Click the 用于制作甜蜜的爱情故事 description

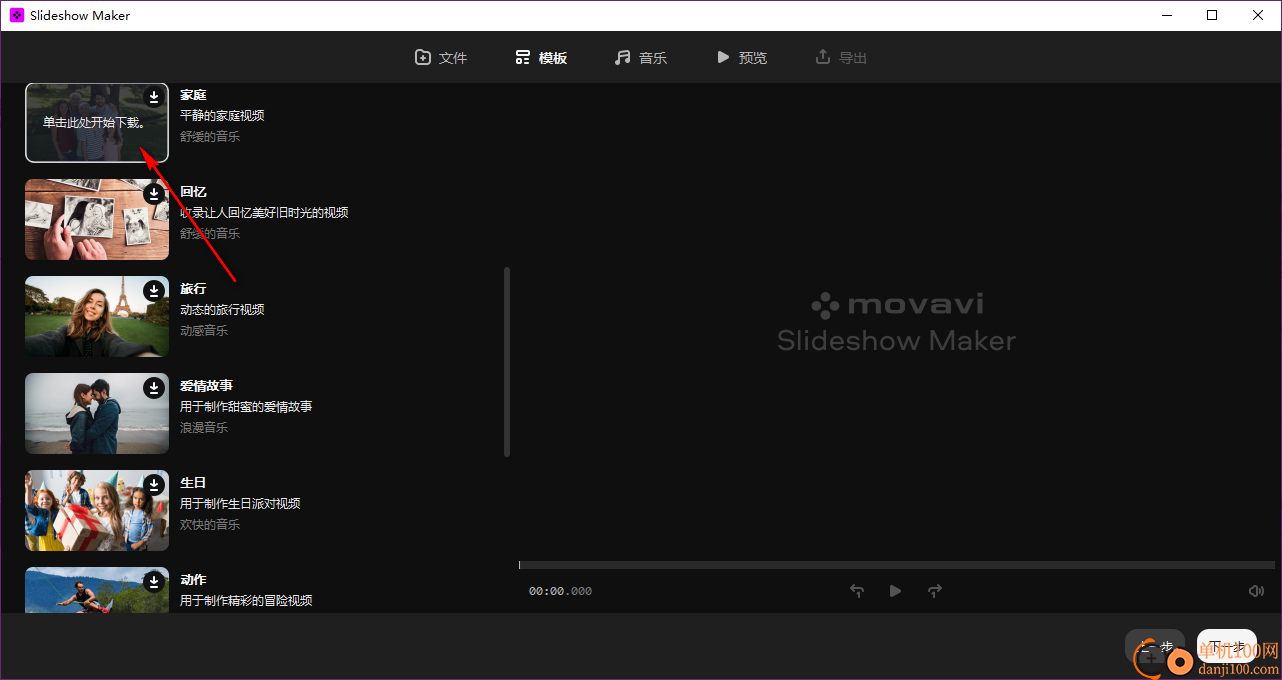click(246, 407)
